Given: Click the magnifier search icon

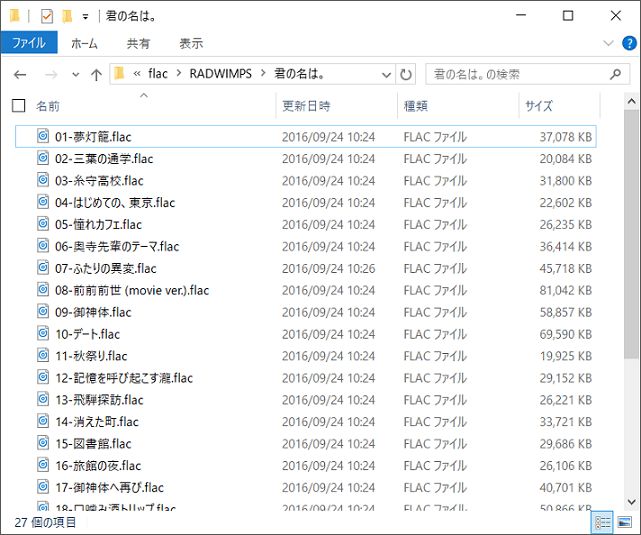Looking at the screenshot, I should (x=615, y=74).
